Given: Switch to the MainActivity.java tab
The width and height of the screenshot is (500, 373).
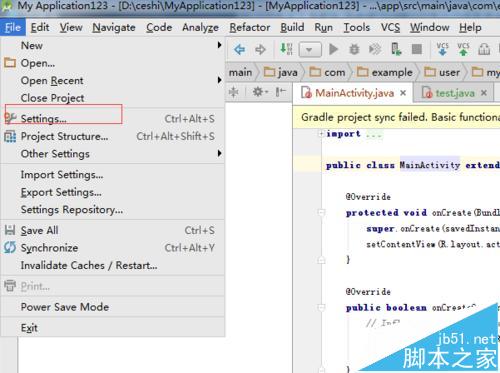Looking at the screenshot, I should (x=353, y=93).
